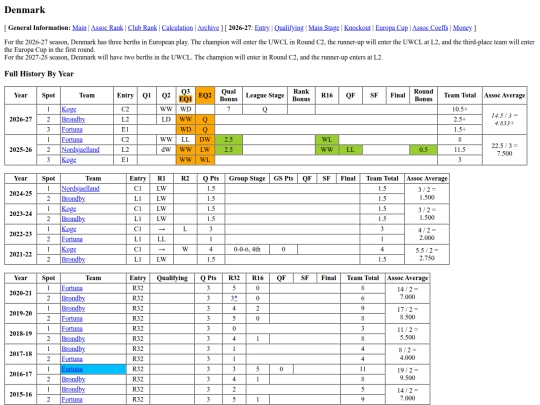
Task: Click the League Stage column header
Action: [265, 95]
